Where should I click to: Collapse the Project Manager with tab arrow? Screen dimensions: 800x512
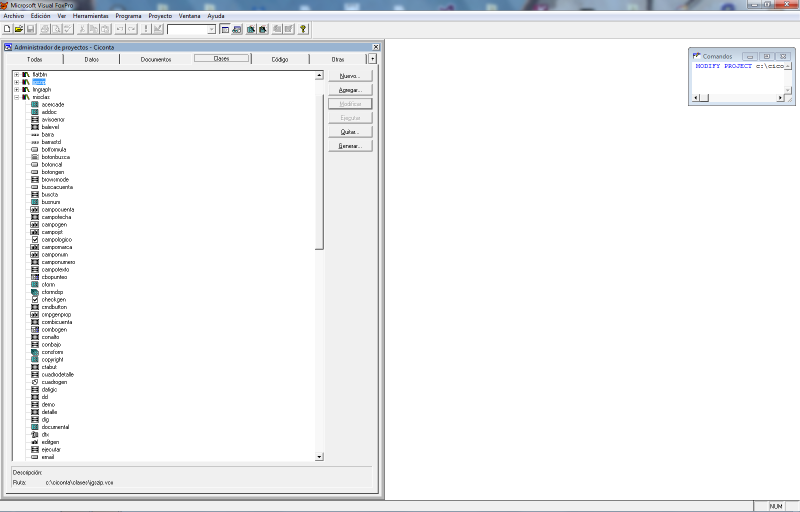tap(372, 59)
